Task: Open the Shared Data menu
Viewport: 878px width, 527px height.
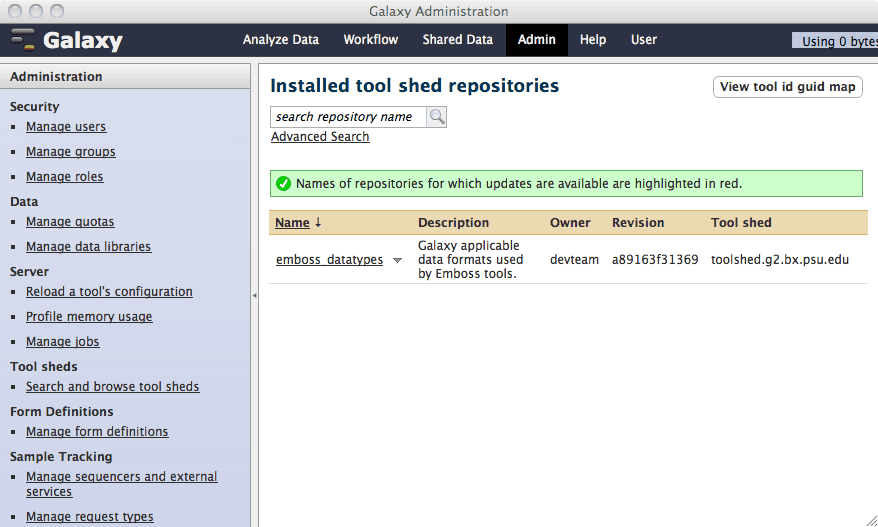Action: point(457,40)
